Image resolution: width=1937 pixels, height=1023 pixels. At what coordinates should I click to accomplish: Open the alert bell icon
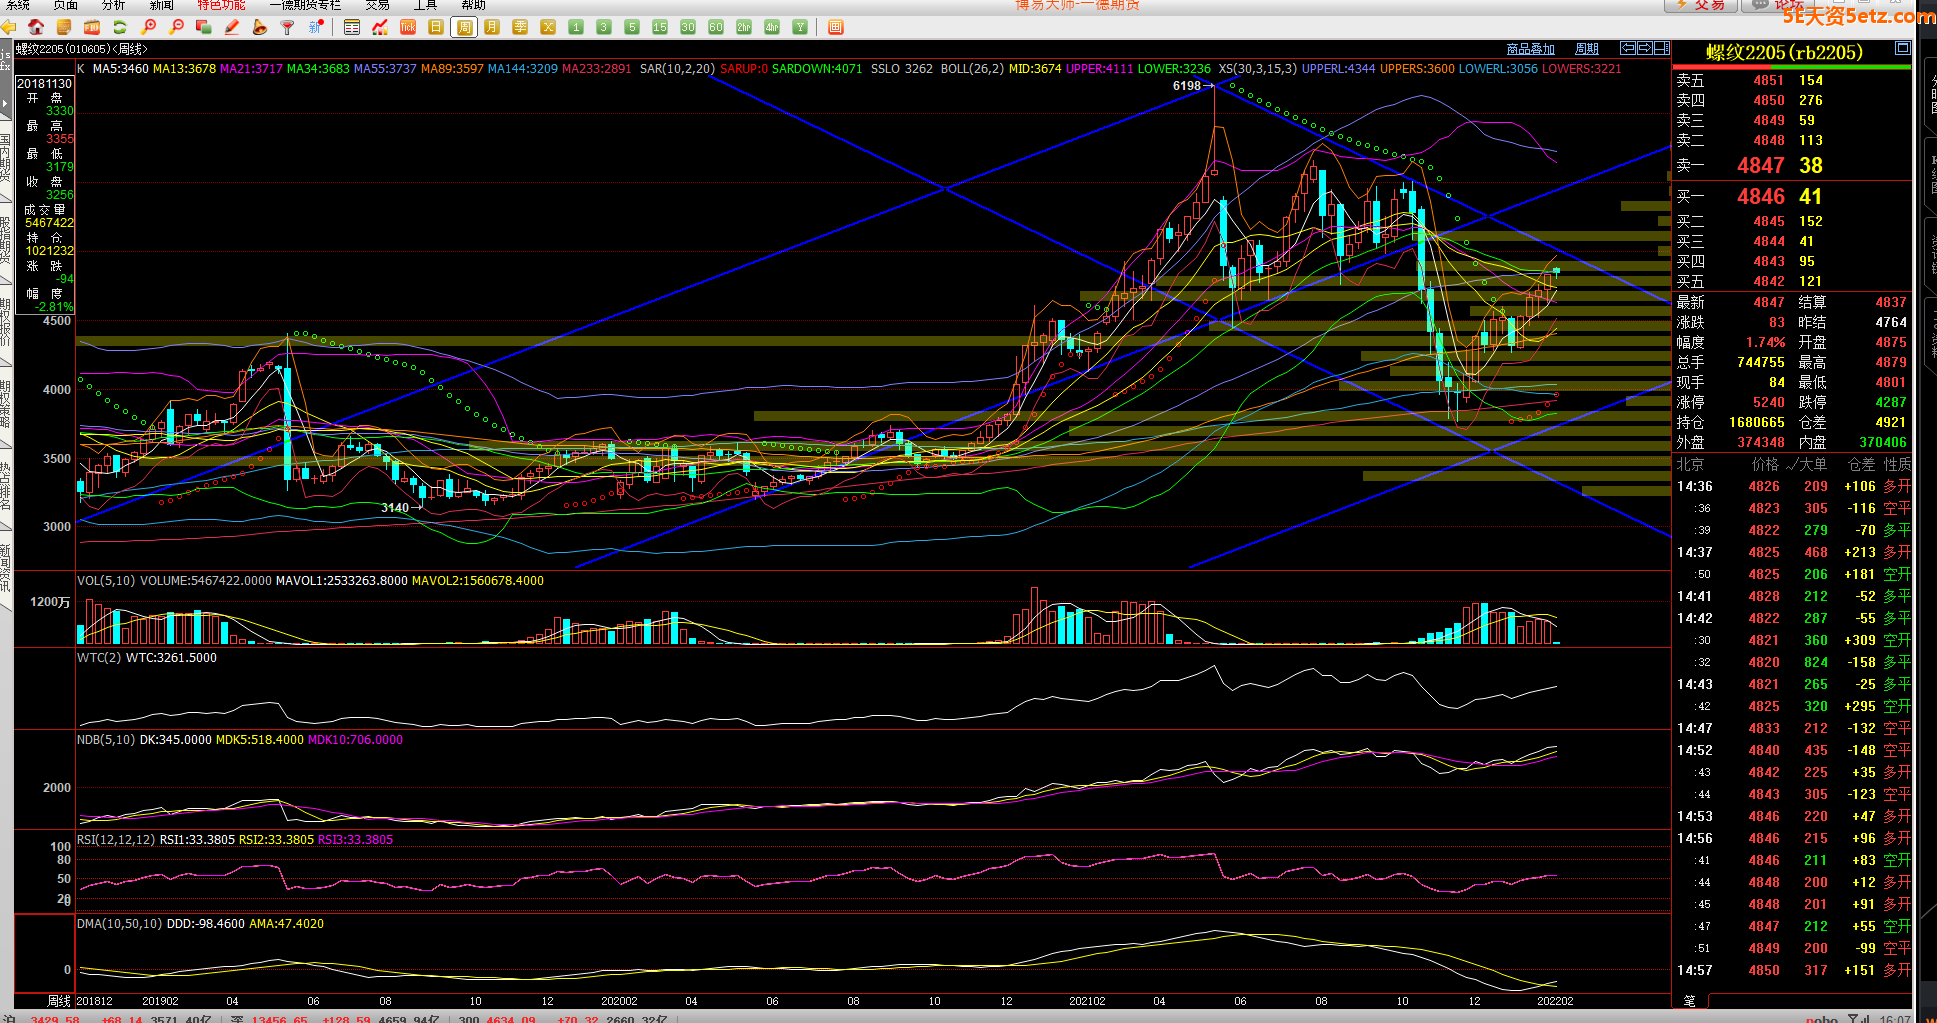point(260,27)
